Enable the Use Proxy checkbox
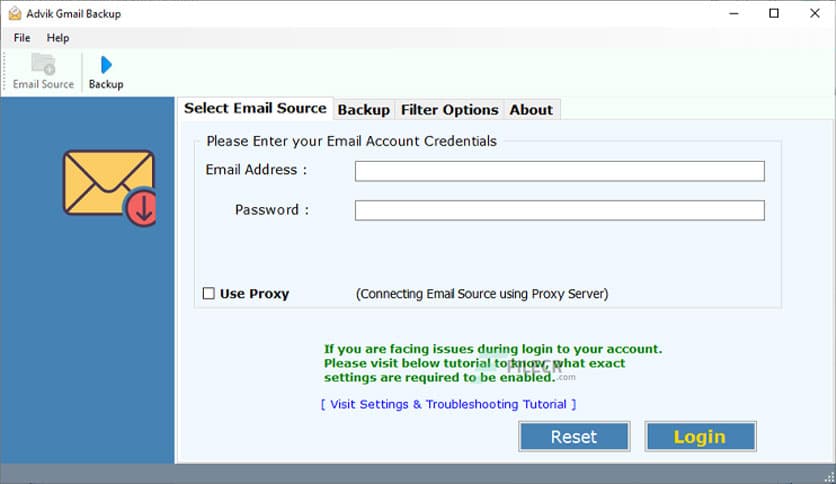This screenshot has width=836, height=484. 209,294
